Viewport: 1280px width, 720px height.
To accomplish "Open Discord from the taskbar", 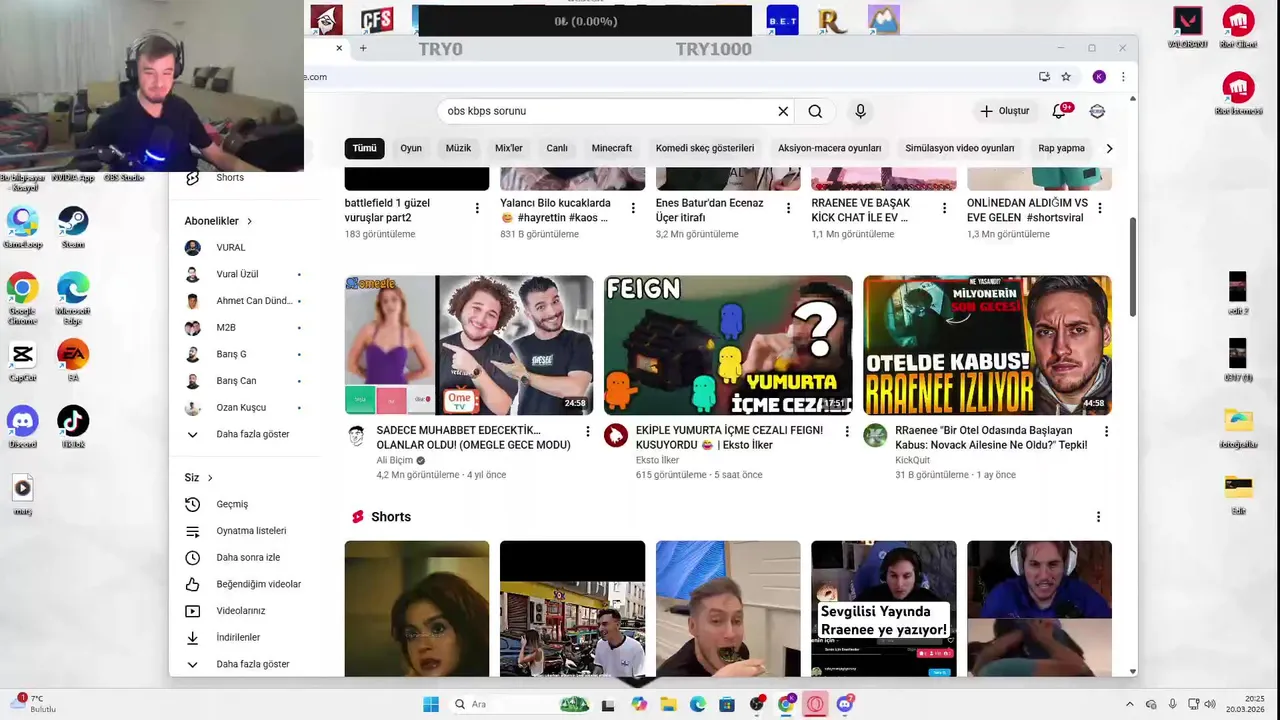I will 845,704.
